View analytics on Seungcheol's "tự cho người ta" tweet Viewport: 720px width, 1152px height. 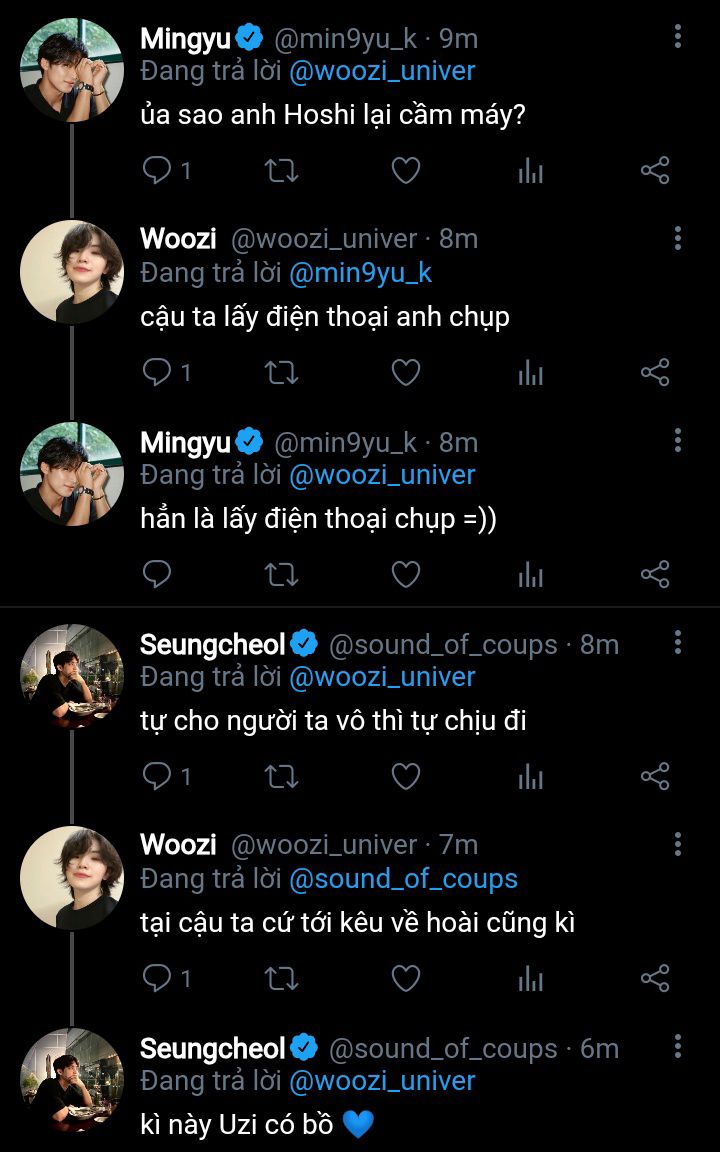point(530,777)
